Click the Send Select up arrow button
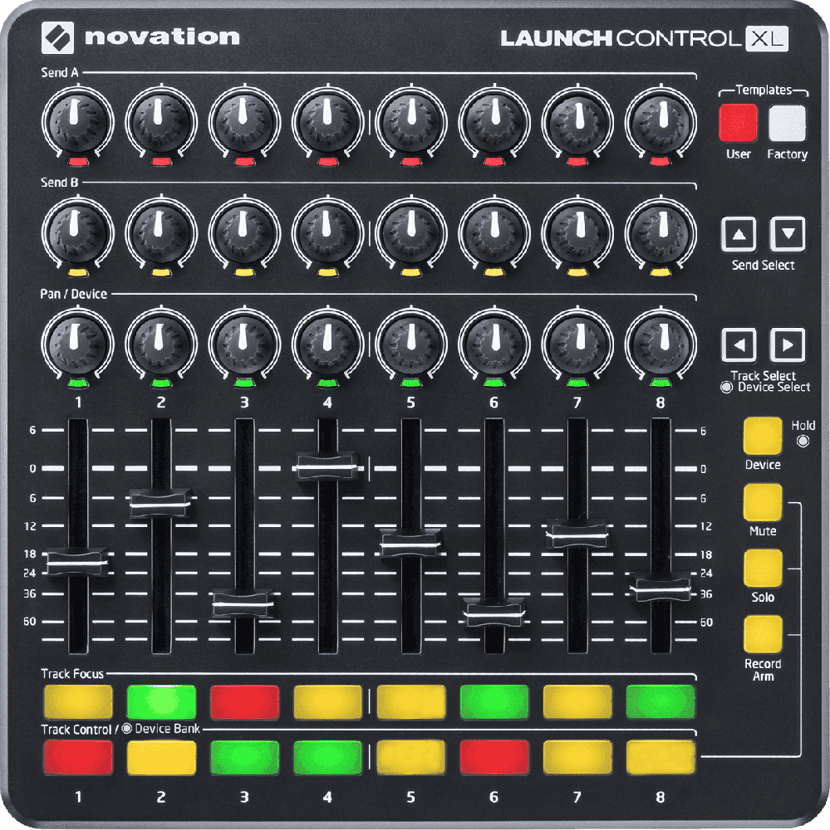 [x=738, y=233]
